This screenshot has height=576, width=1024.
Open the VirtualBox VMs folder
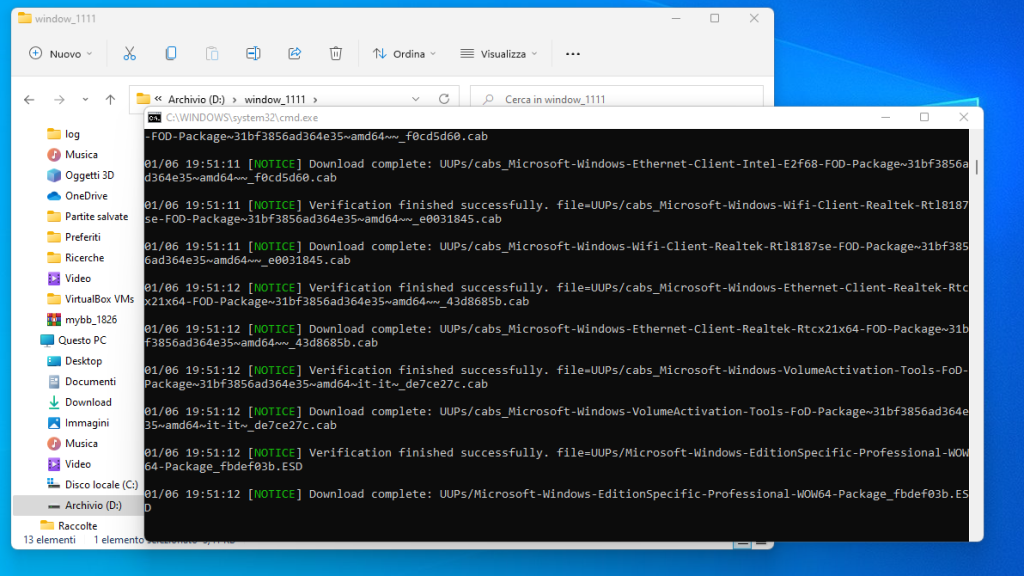99,299
